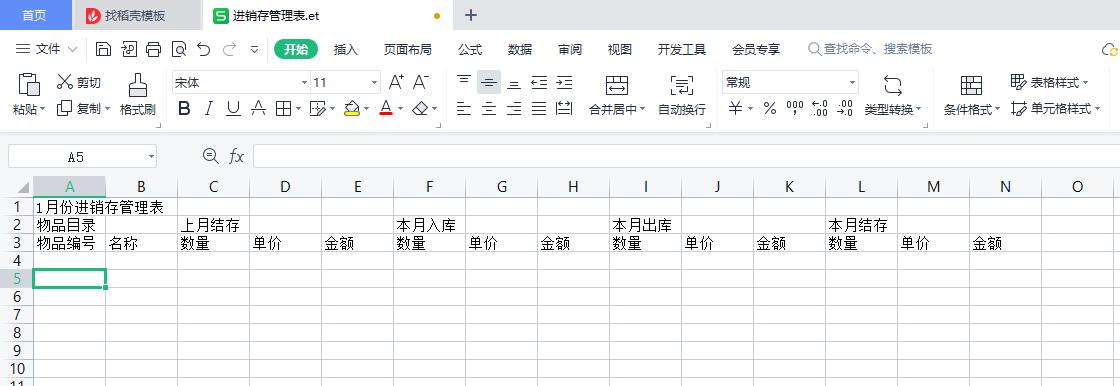Click the Print icon in quick access toolbar
Image resolution: width=1120 pixels, height=386 pixels.
tap(154, 49)
